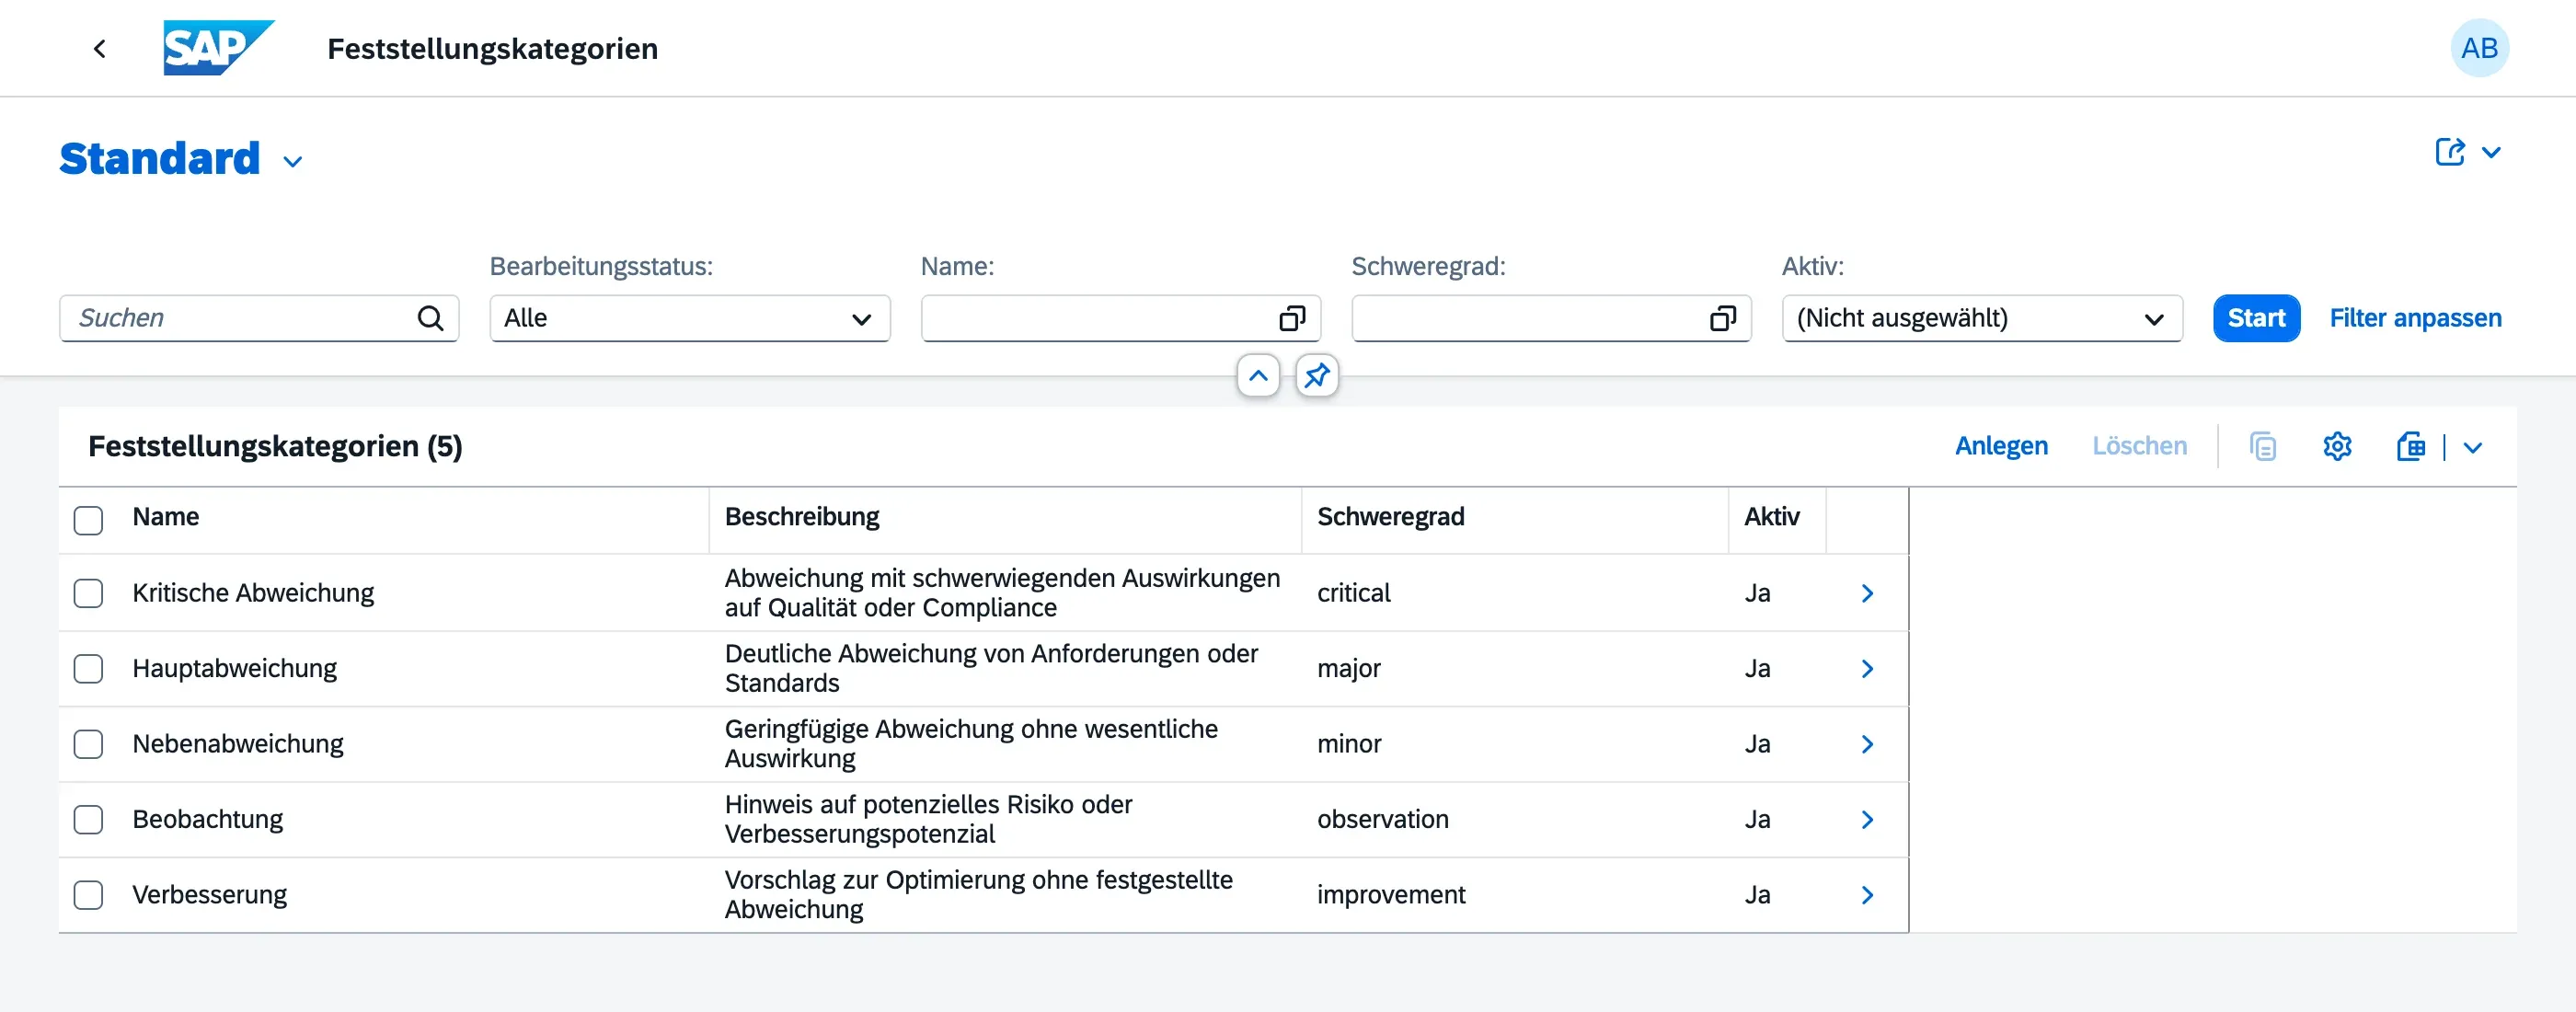This screenshot has width=2576, height=1012.
Task: Expand the share options arrow
Action: (2491, 152)
